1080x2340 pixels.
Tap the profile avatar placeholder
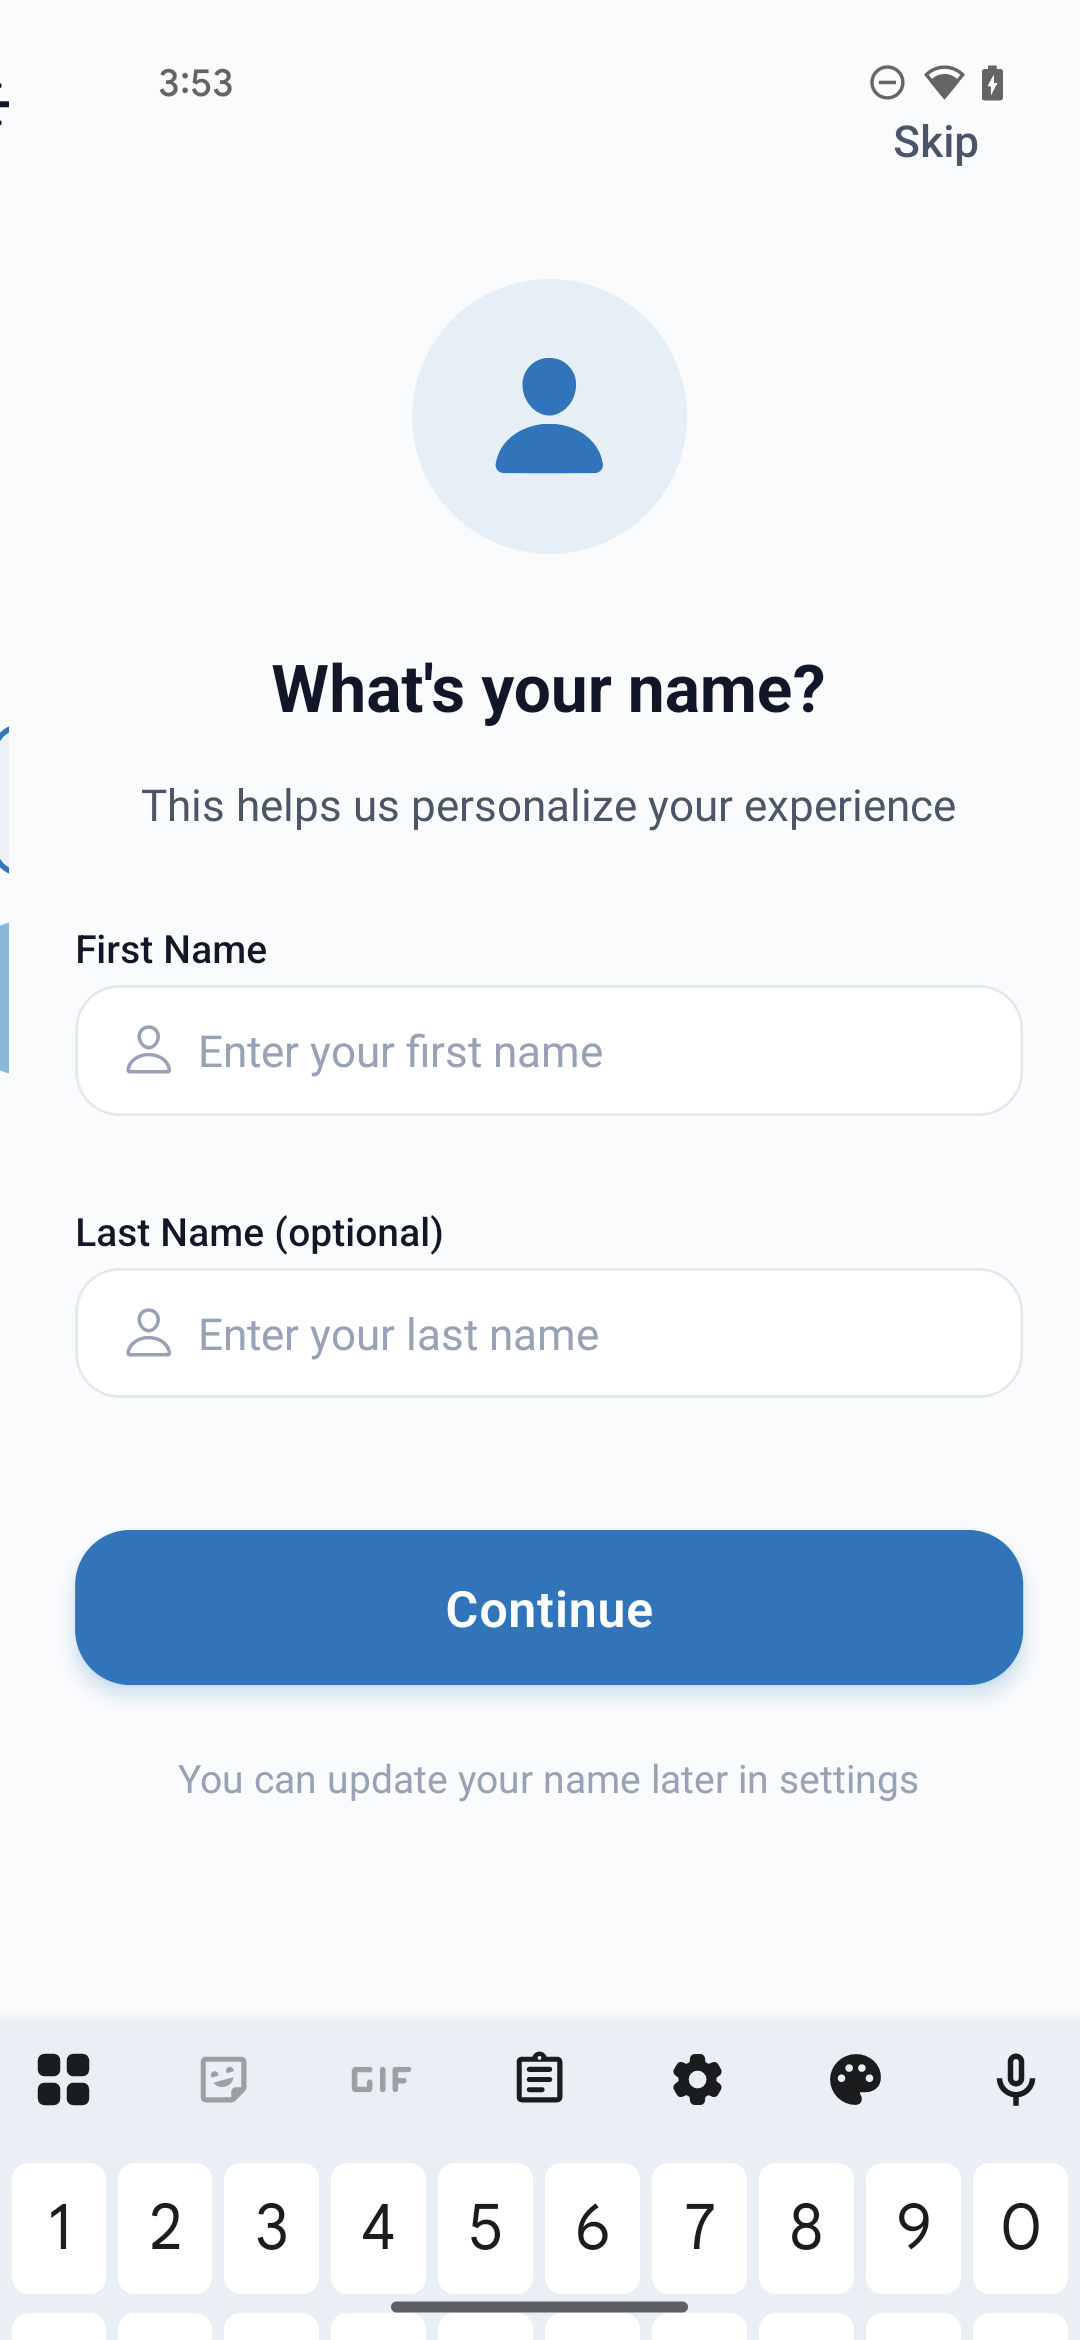549,416
